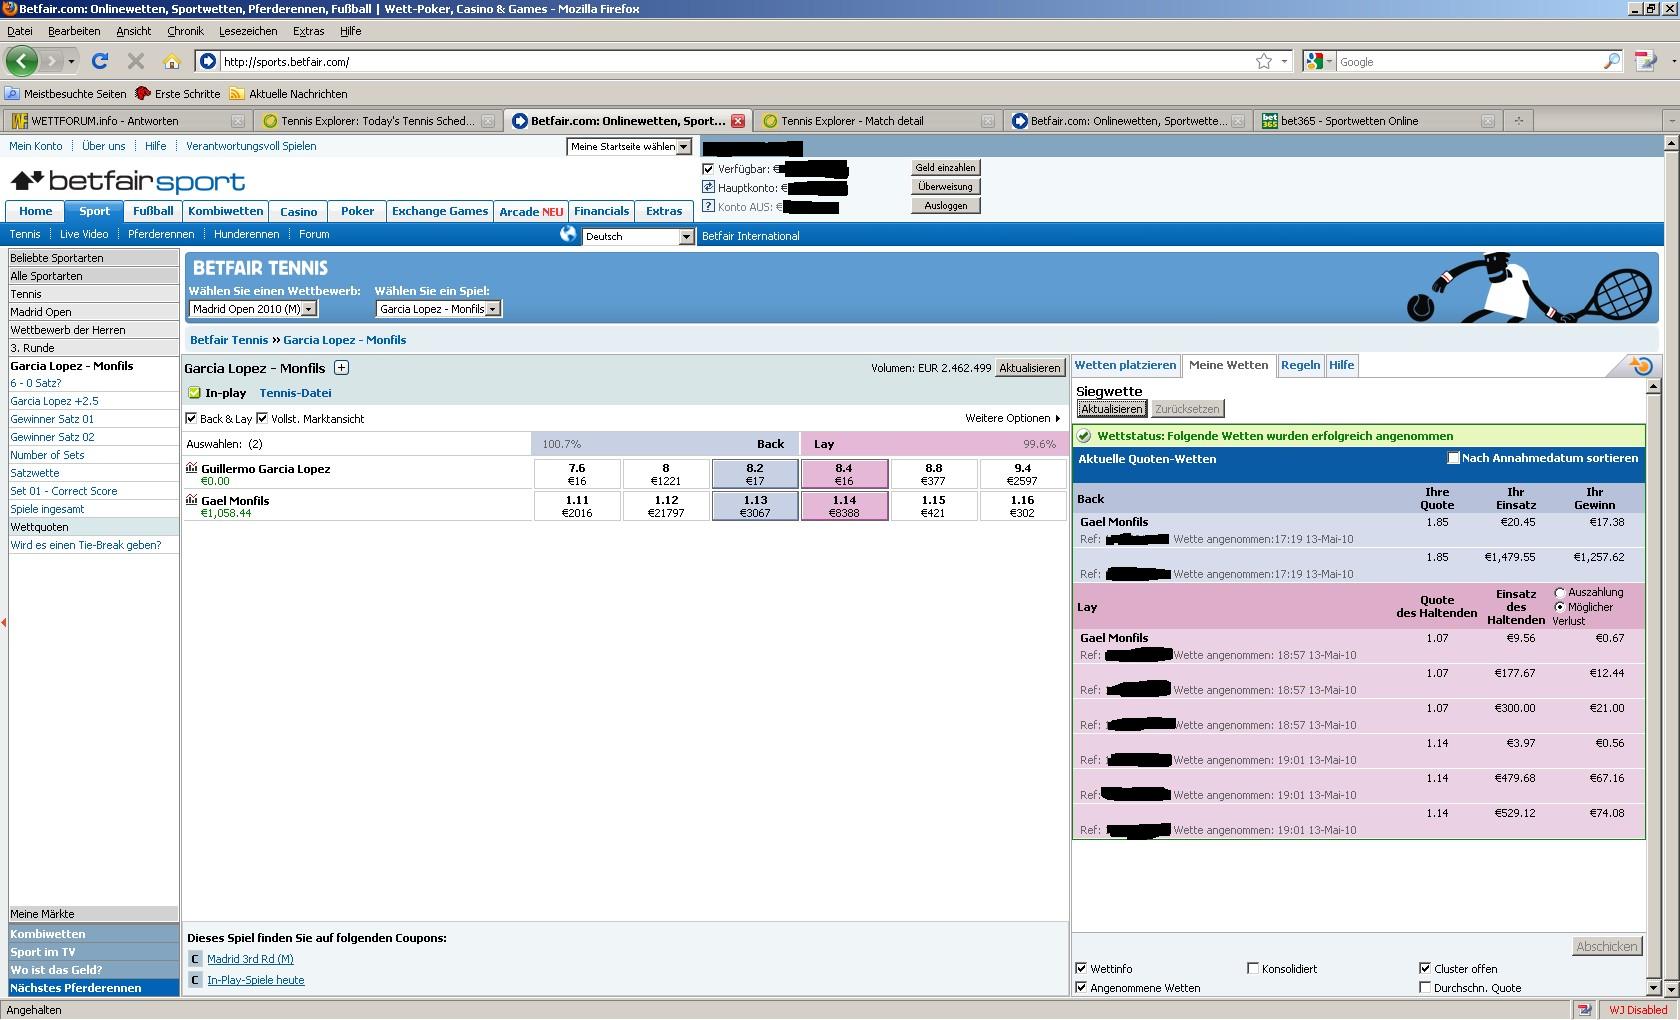Screen dimensions: 1680x1020
Task: Click page vertical scrollbar down arrow
Action: pos(1670,988)
